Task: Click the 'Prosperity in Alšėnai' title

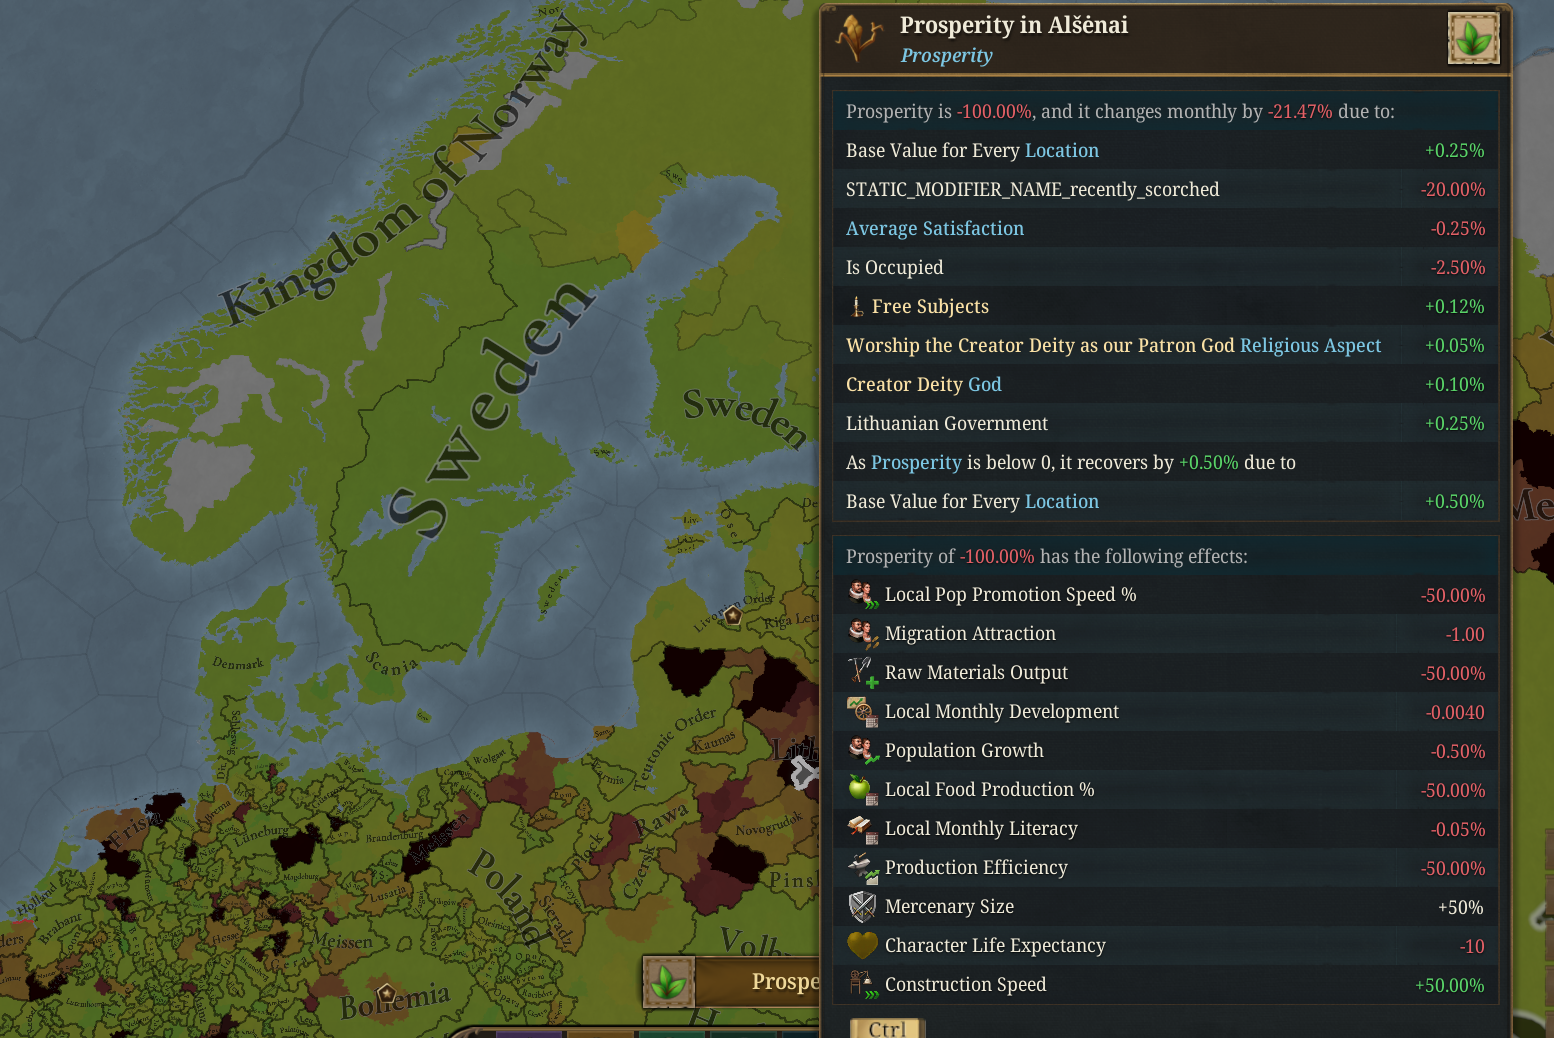Action: tap(1014, 25)
